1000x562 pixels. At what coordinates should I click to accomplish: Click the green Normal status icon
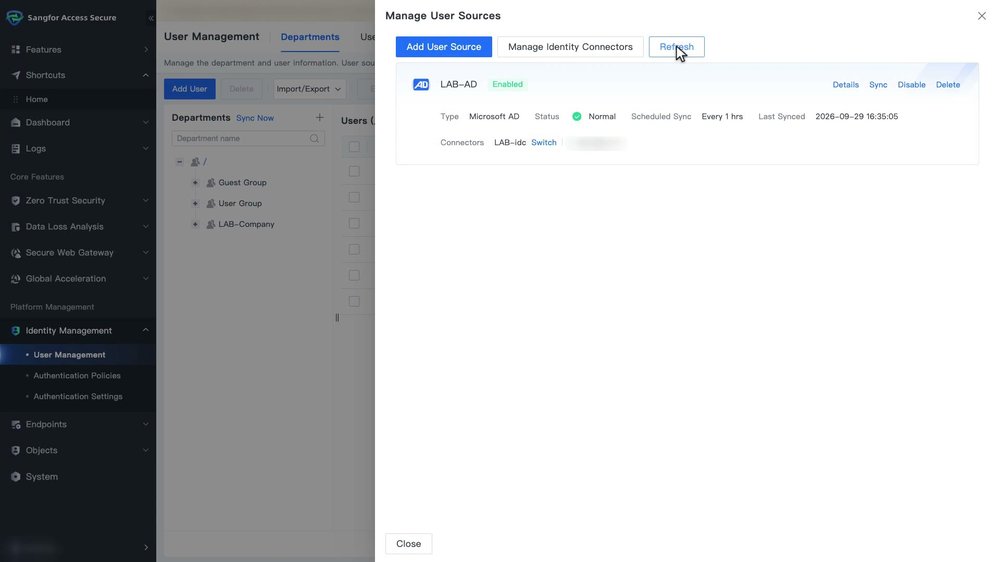577,116
